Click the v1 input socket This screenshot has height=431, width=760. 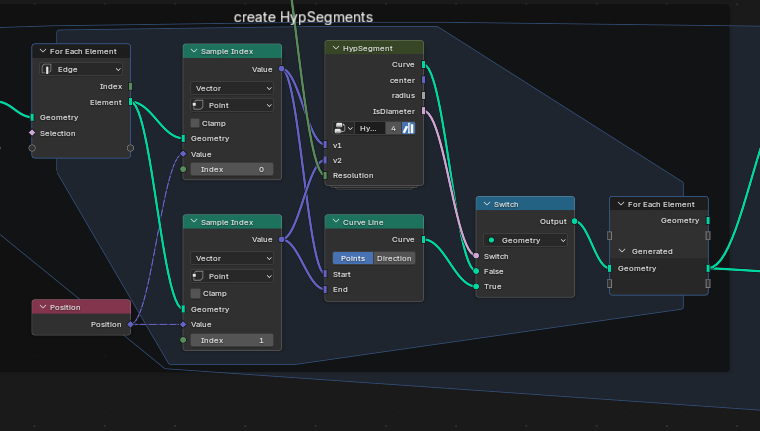(x=325, y=145)
